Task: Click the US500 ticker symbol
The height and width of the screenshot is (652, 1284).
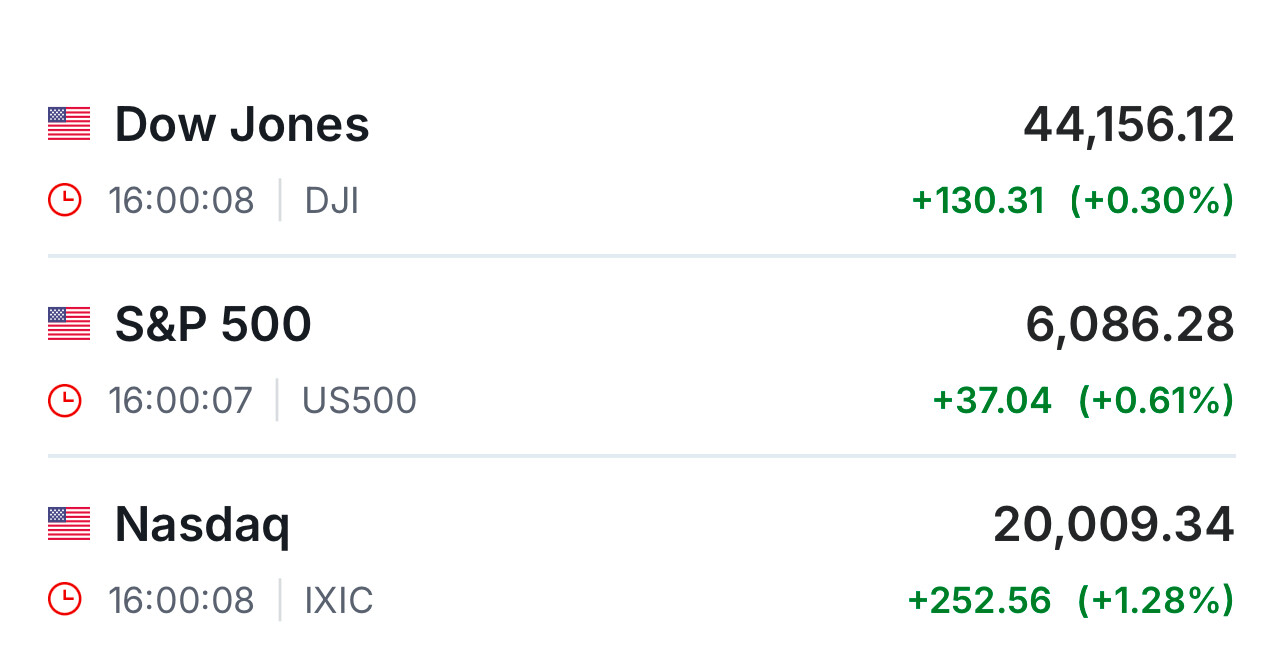Action: [x=360, y=401]
